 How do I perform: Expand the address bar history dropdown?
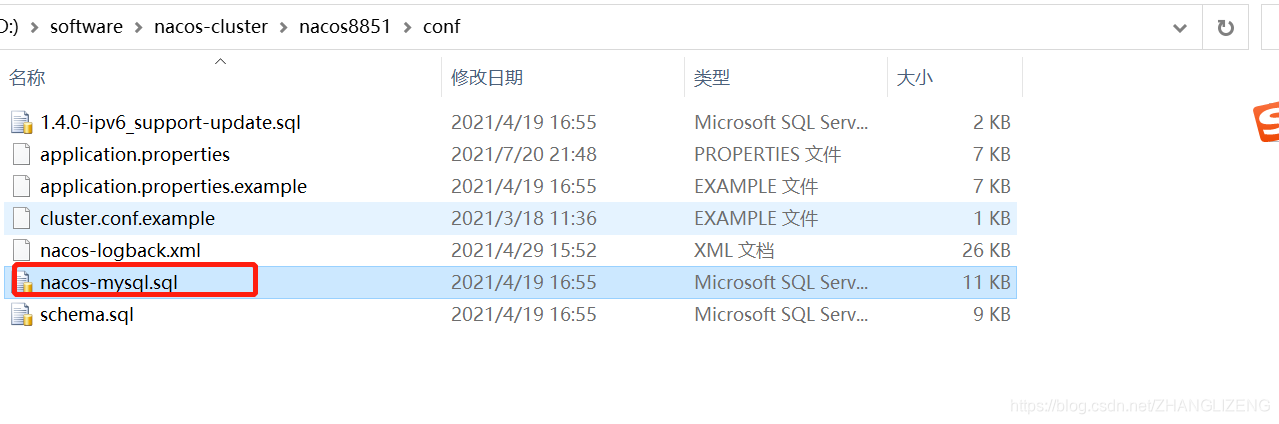(1180, 28)
